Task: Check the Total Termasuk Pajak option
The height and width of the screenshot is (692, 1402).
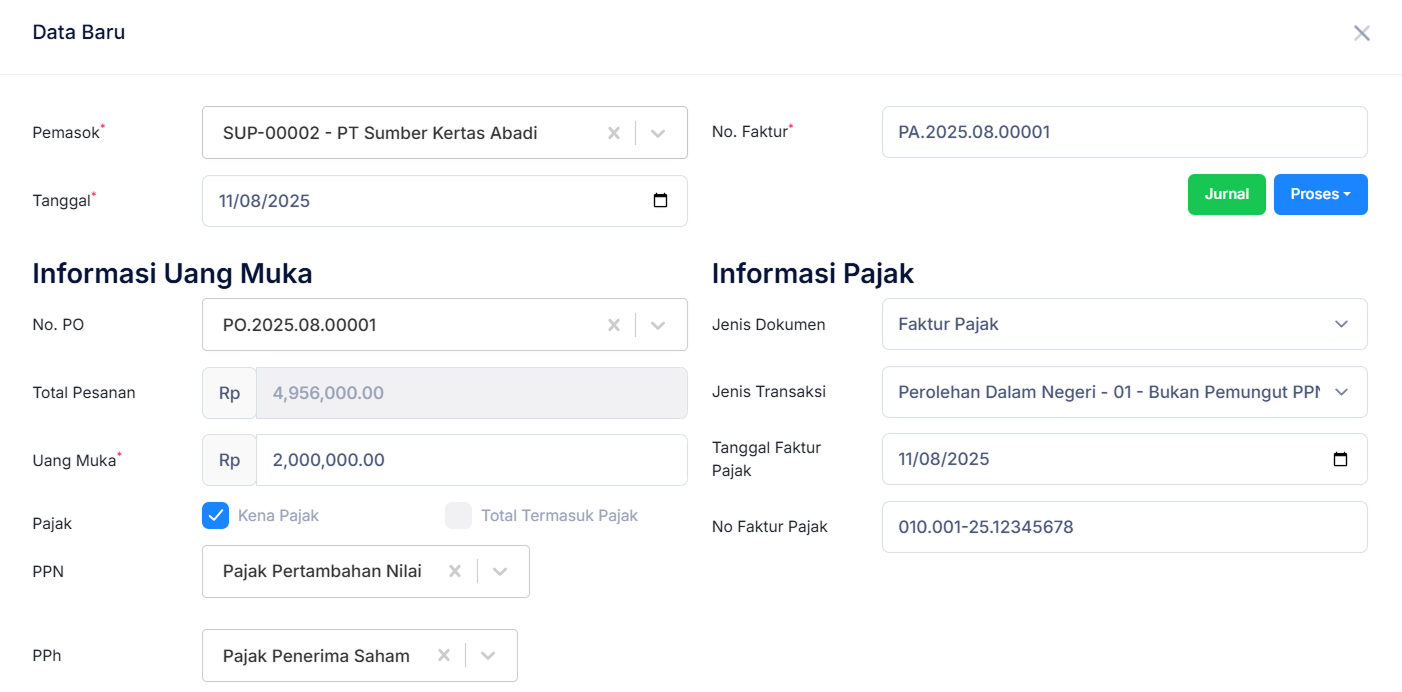Action: pyautogui.click(x=458, y=515)
